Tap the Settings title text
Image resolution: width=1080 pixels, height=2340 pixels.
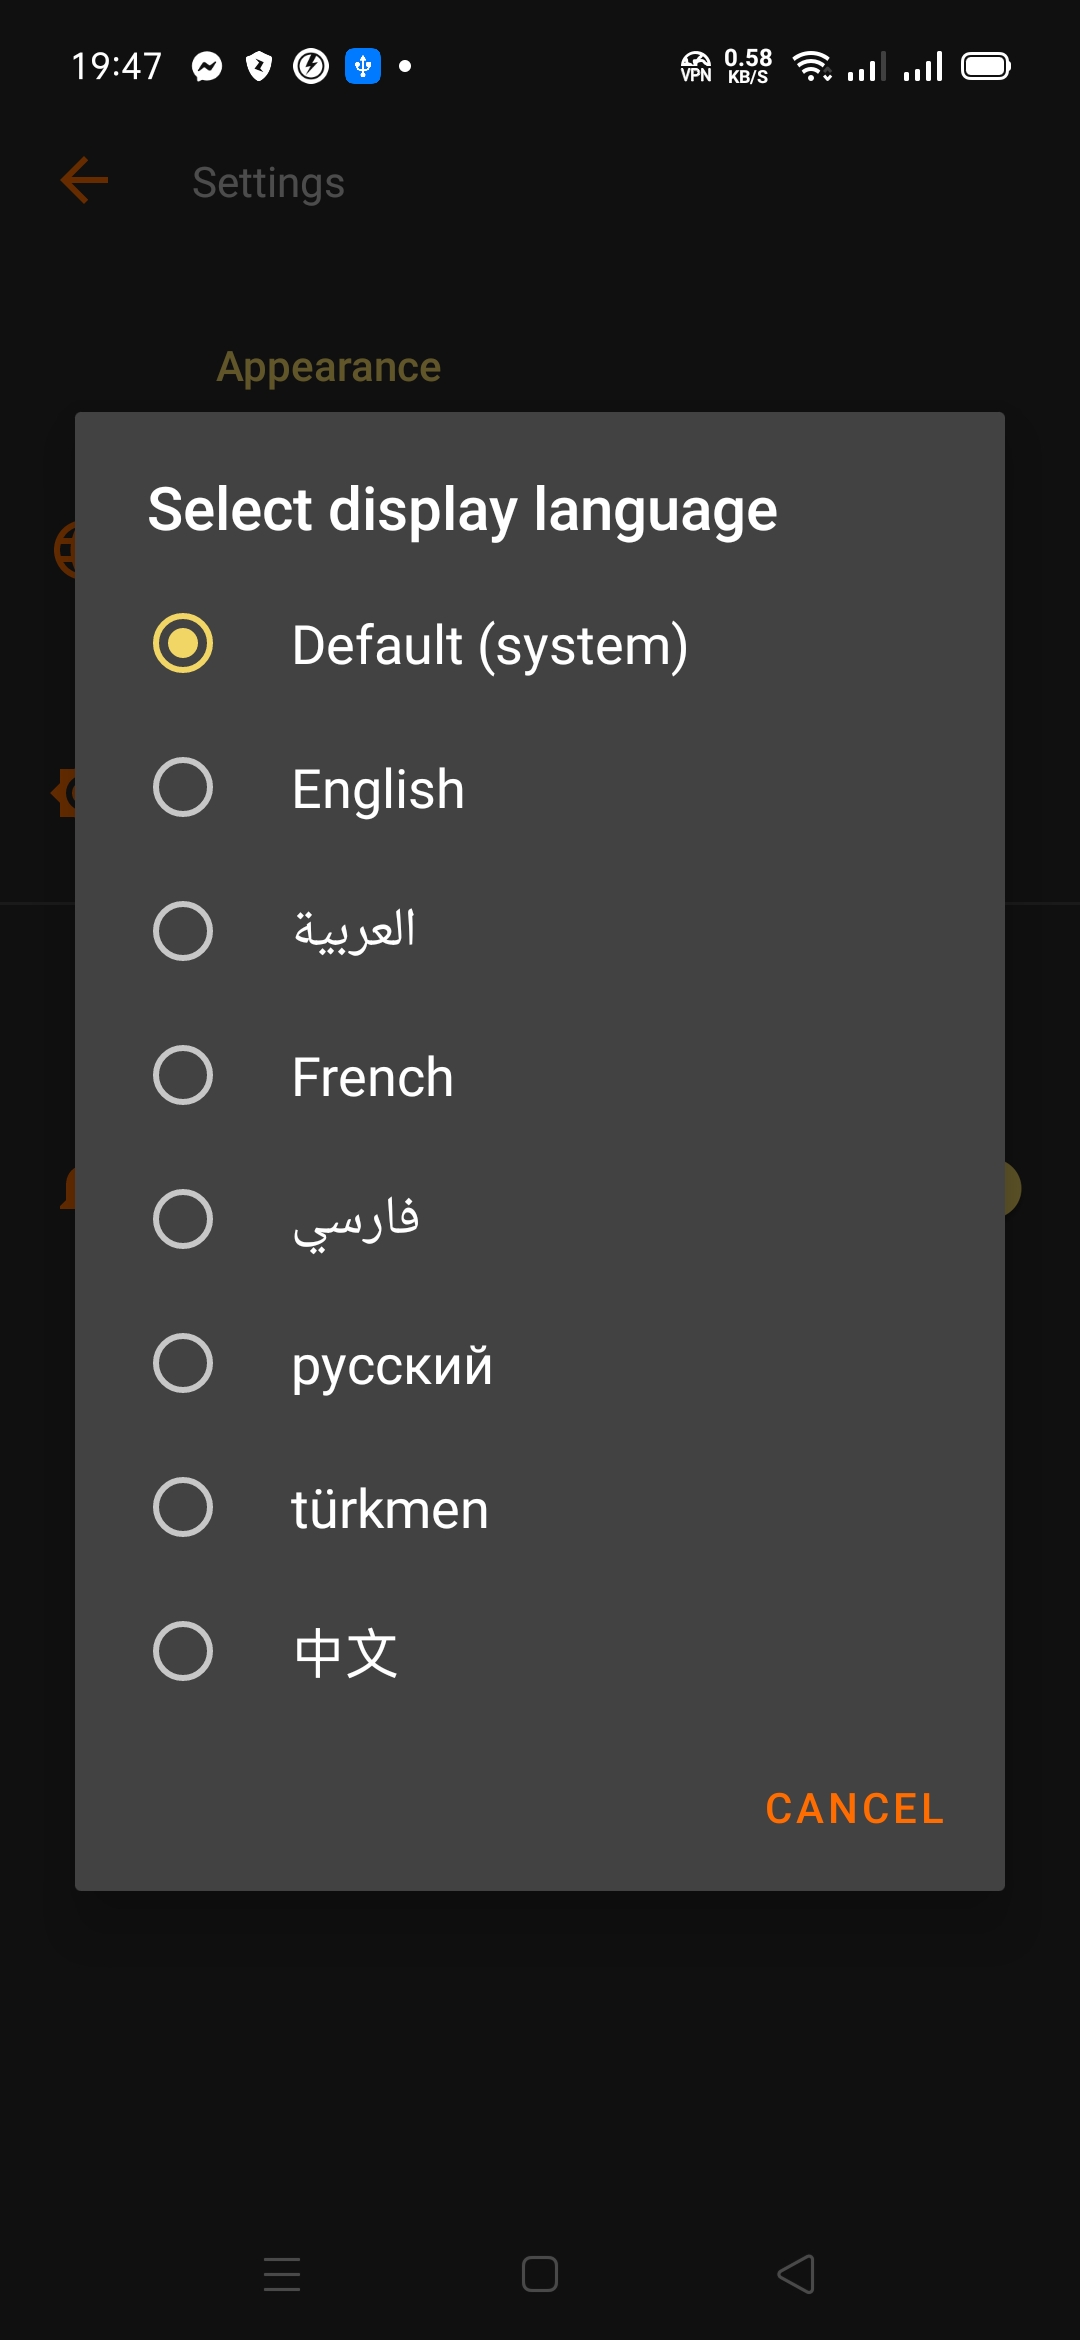(268, 183)
